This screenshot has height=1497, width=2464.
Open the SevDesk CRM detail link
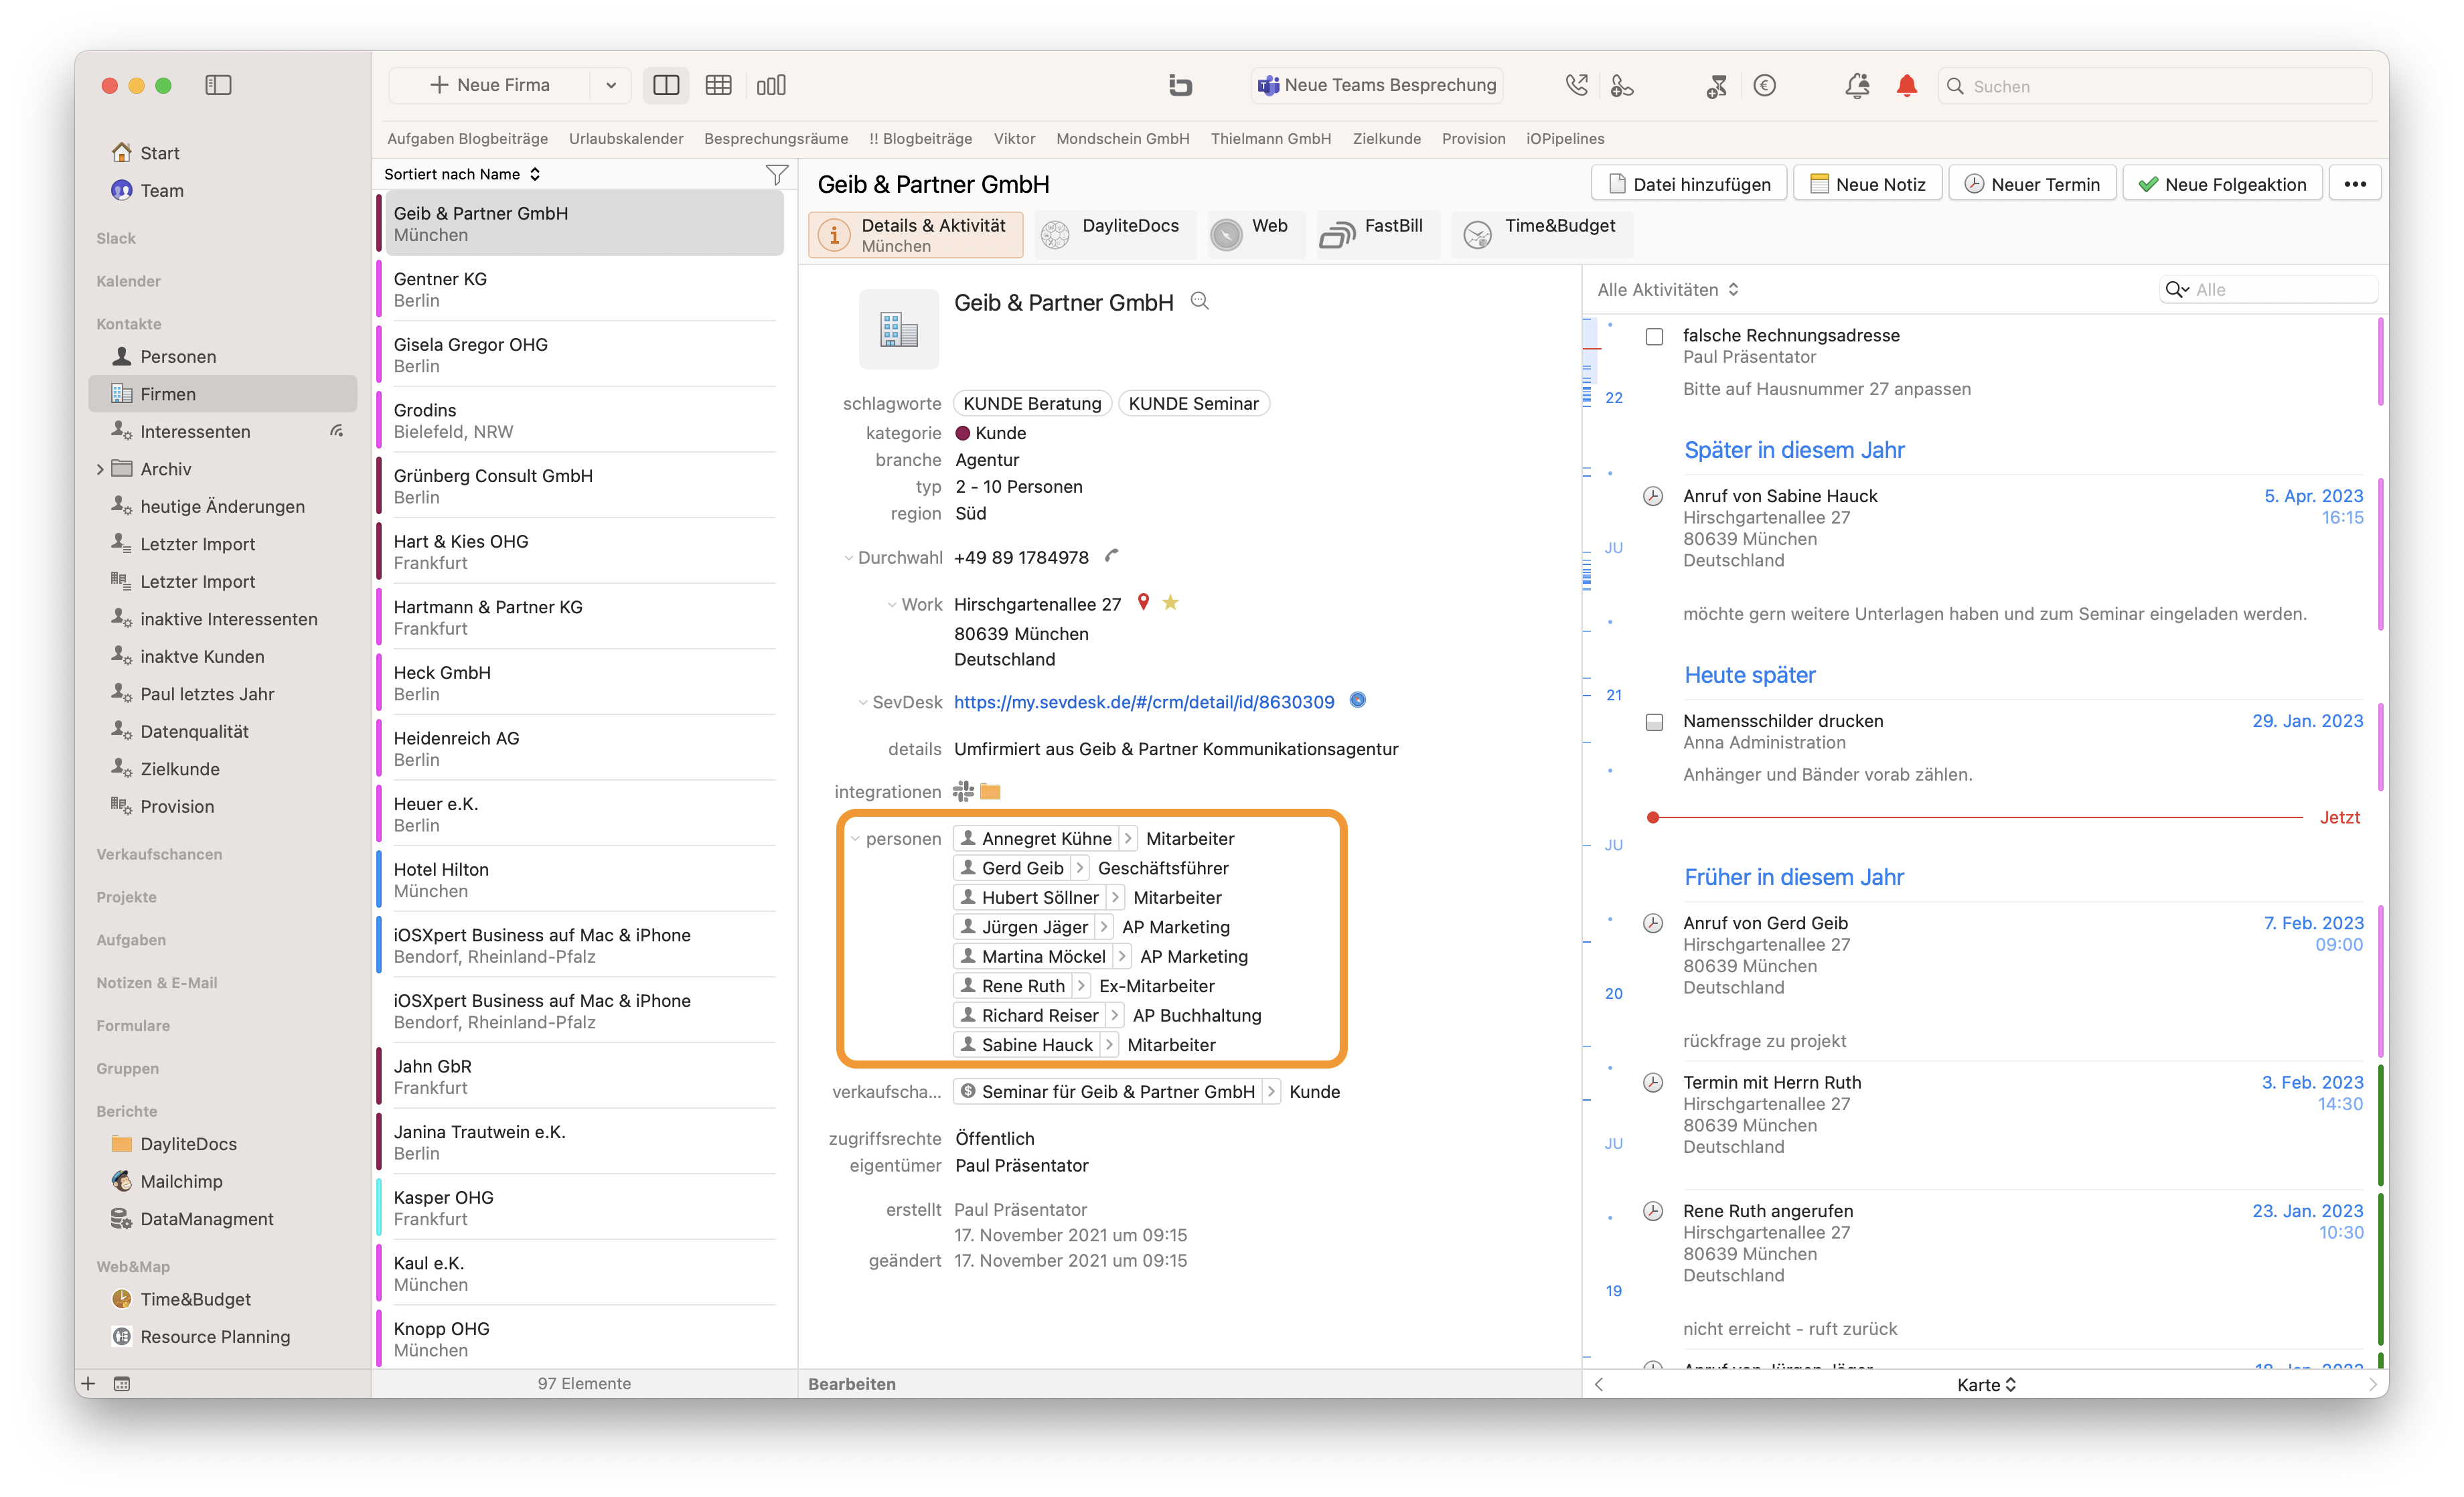1144,702
